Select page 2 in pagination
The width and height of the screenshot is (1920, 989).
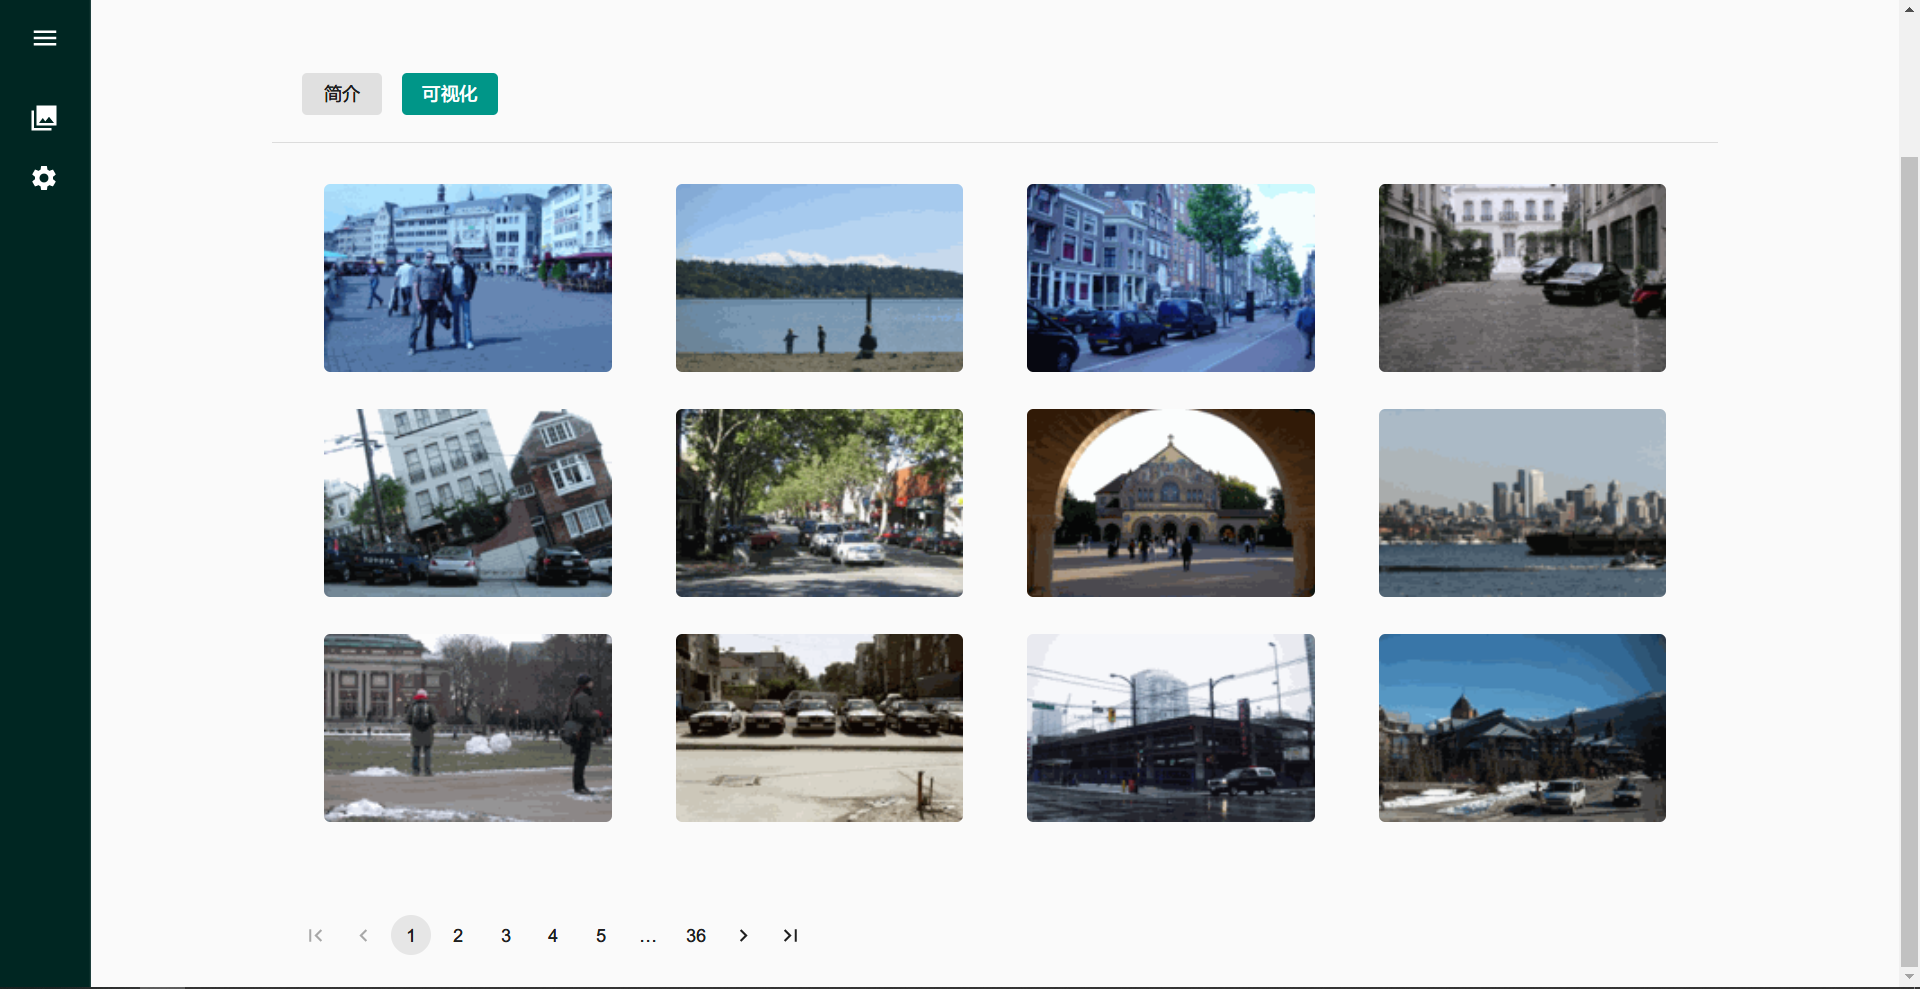[458, 935]
